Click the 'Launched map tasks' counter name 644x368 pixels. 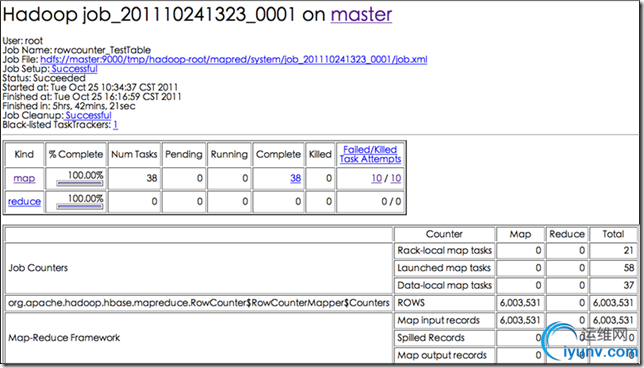[x=444, y=268]
